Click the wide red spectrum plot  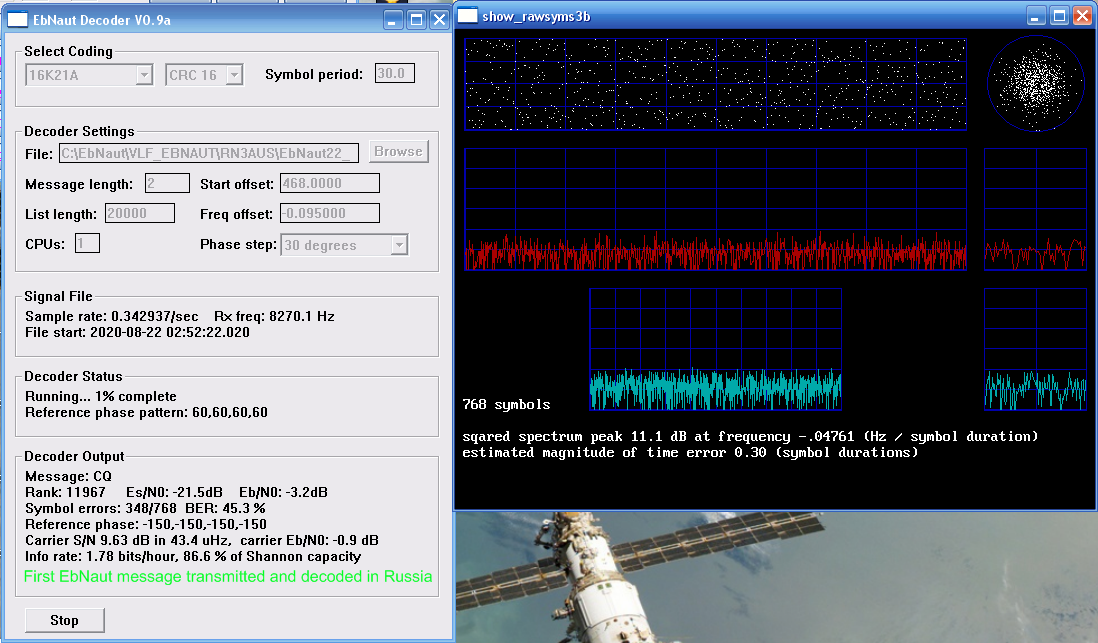click(715, 209)
